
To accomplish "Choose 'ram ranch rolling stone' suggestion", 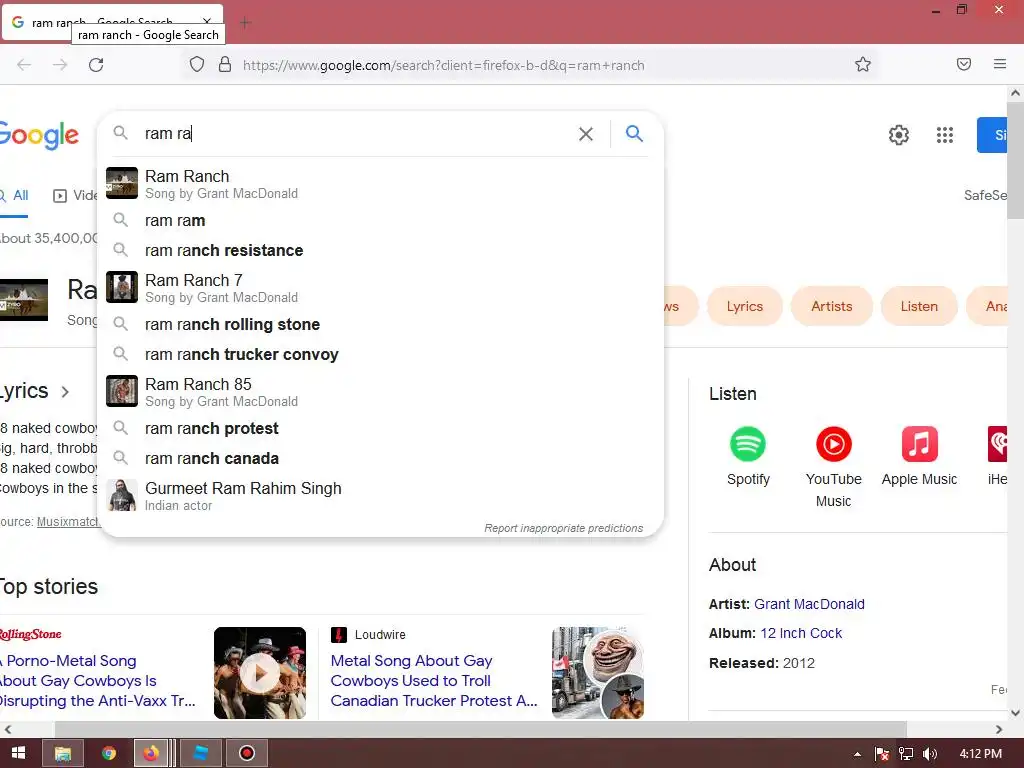I will (x=380, y=325).
